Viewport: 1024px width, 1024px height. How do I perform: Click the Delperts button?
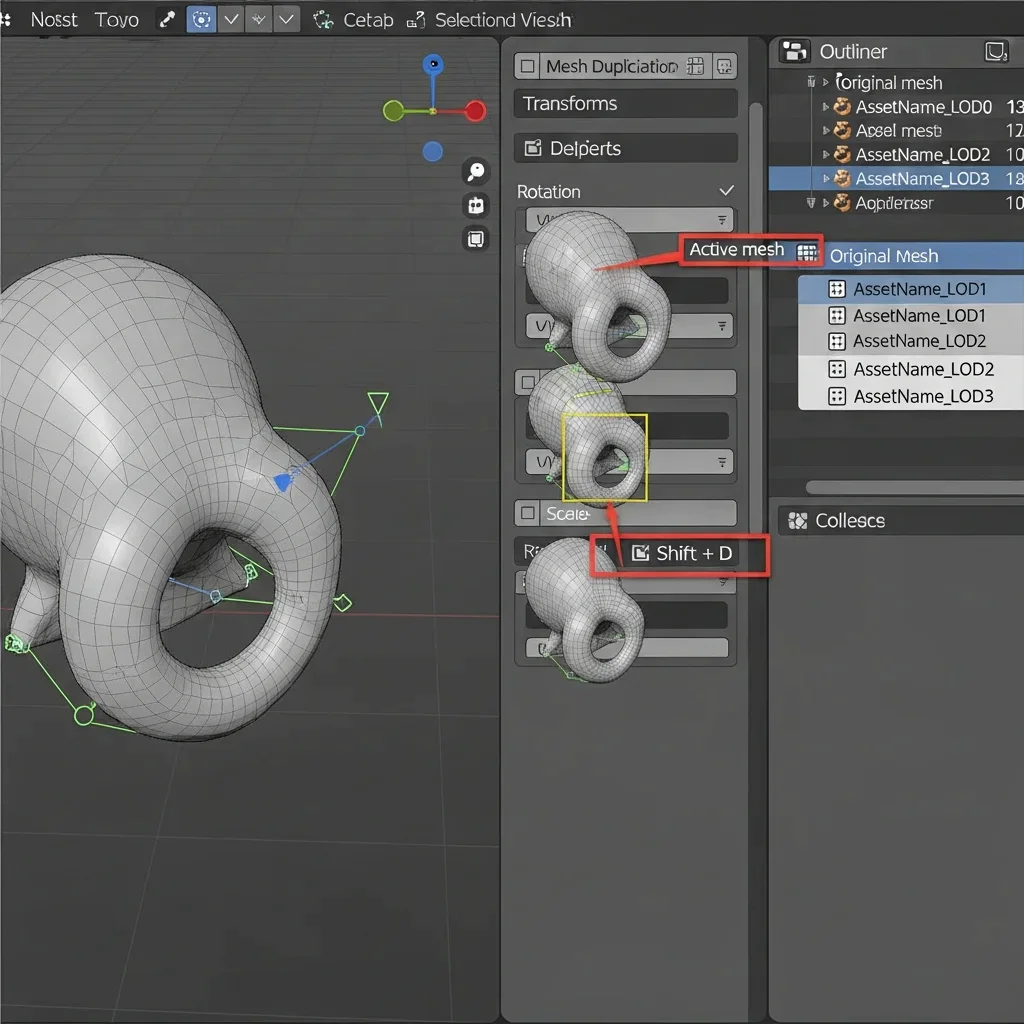click(x=625, y=149)
